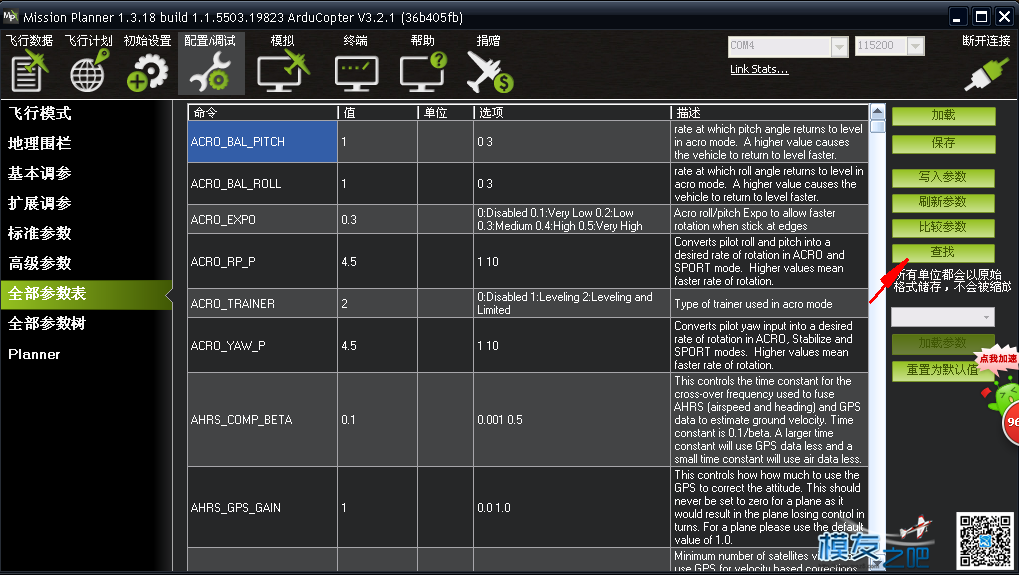Click the Mission Planner title bar icon
1019x575 pixels.
pyautogui.click(x=10, y=16)
